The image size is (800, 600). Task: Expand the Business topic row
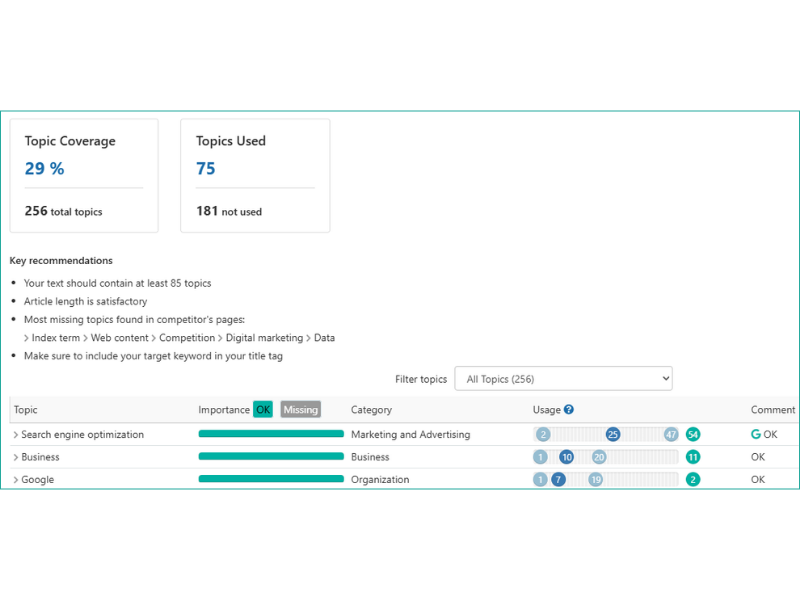click(x=16, y=457)
